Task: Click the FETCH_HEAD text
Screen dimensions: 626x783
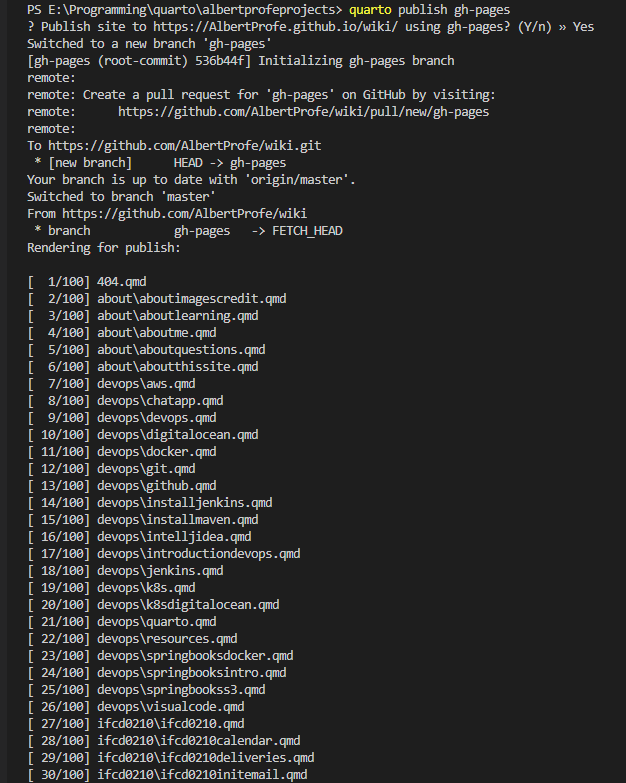Action: [308, 231]
